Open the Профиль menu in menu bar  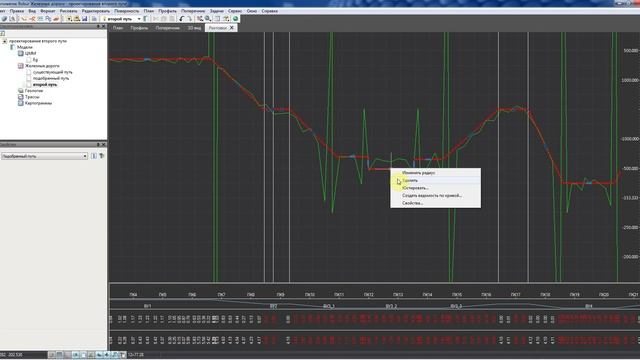167,11
